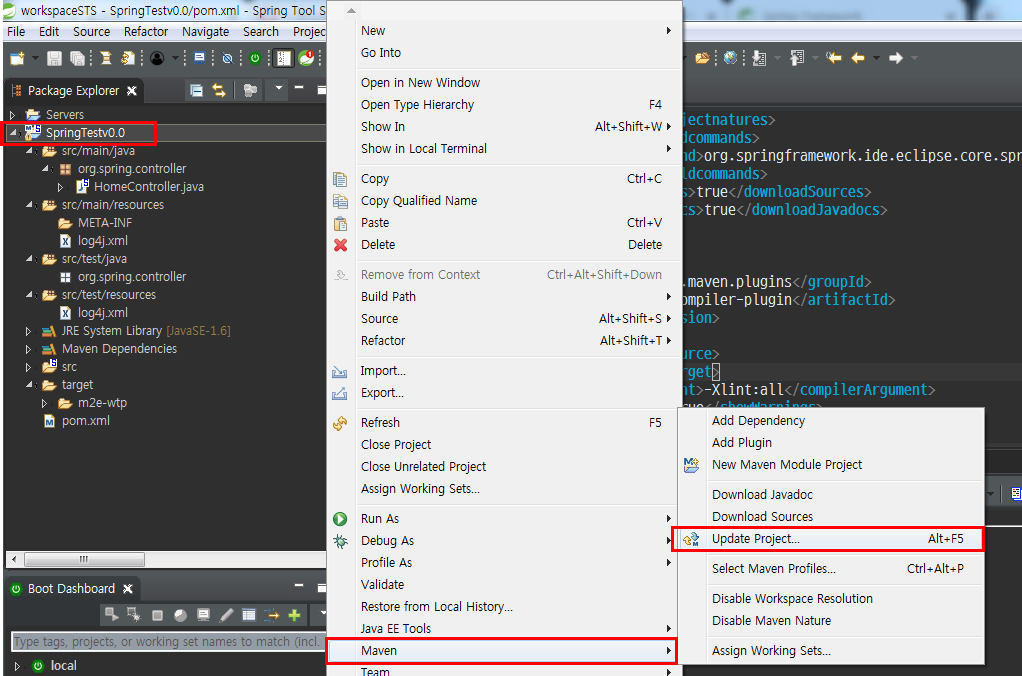This screenshot has width=1022, height=676.
Task: Click the Boot Dashboard debug start icon
Action: click(x=134, y=614)
